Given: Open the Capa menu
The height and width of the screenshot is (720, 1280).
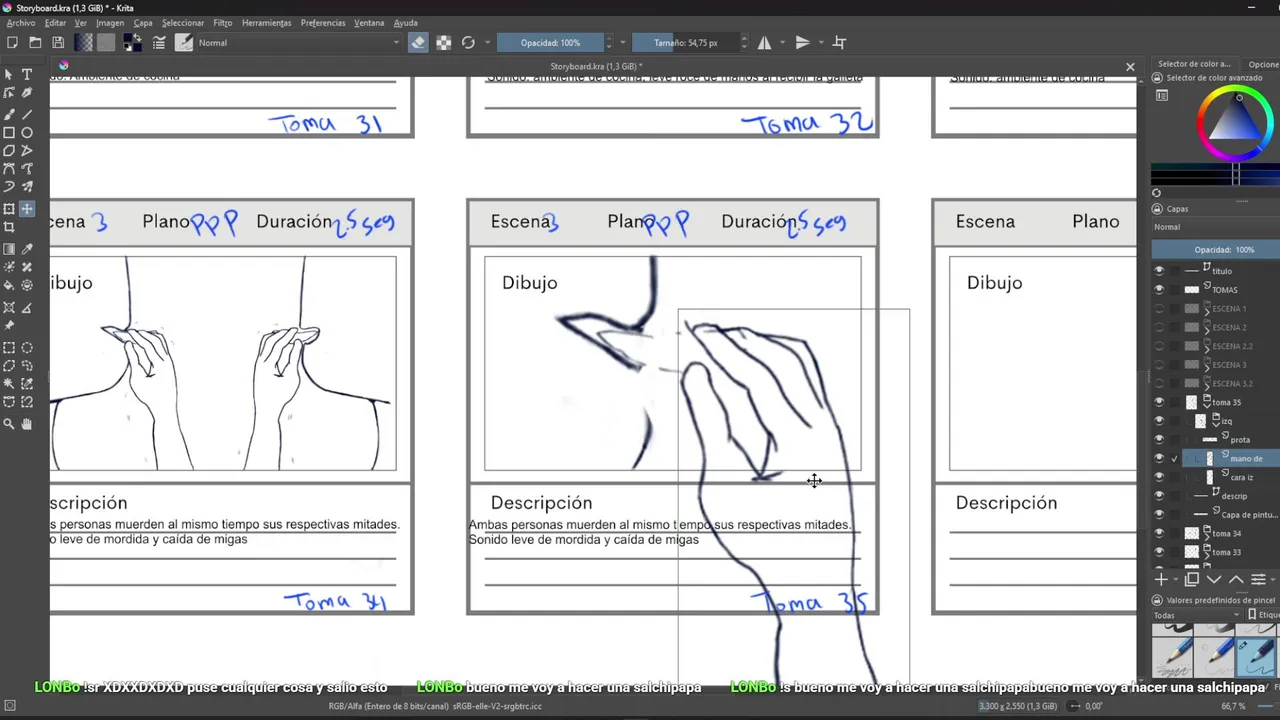Looking at the screenshot, I should pyautogui.click(x=143, y=23).
